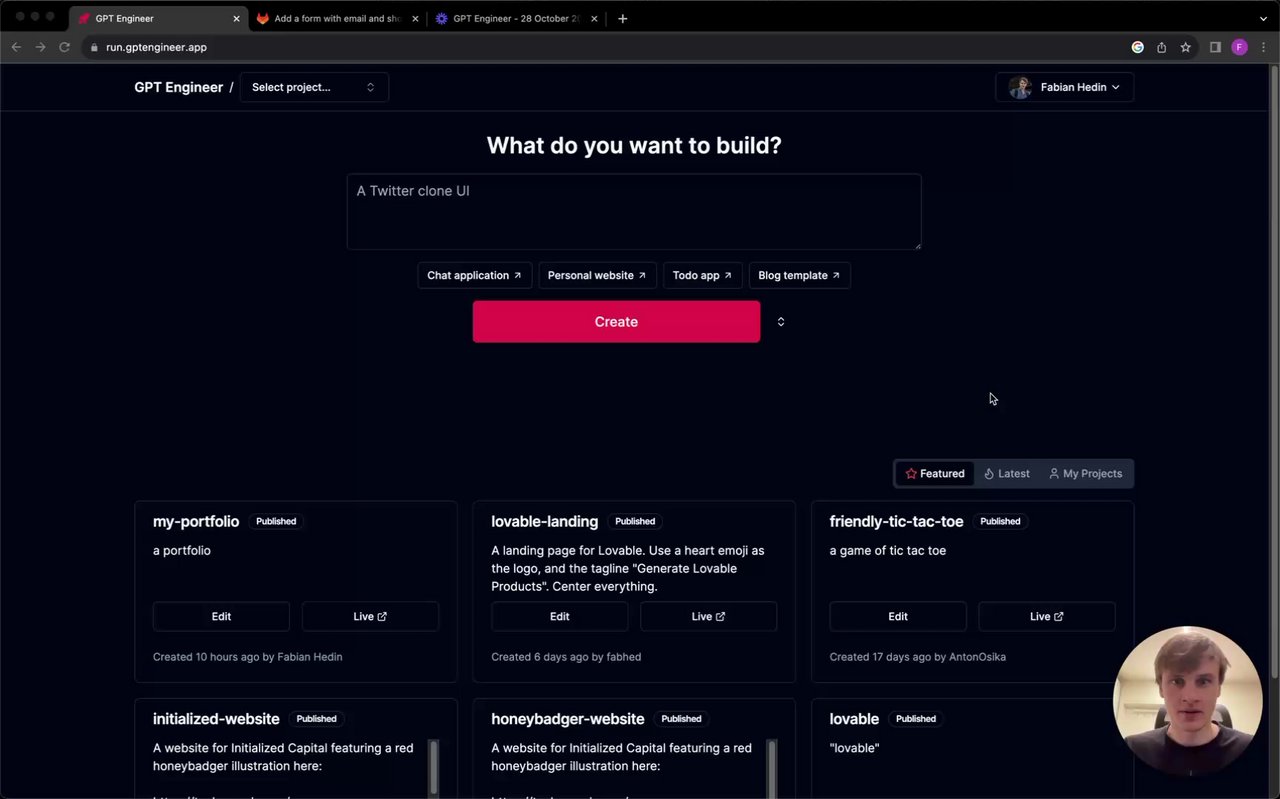Reload the page with refresh icon
Viewport: 1280px width, 799px height.
(x=65, y=47)
